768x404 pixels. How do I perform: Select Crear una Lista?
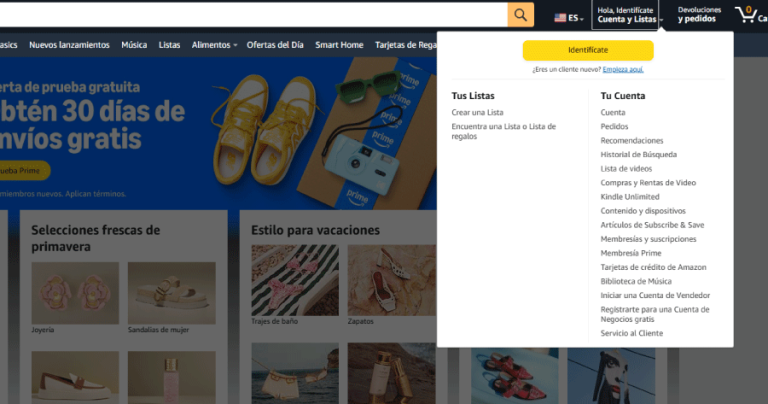(x=477, y=112)
